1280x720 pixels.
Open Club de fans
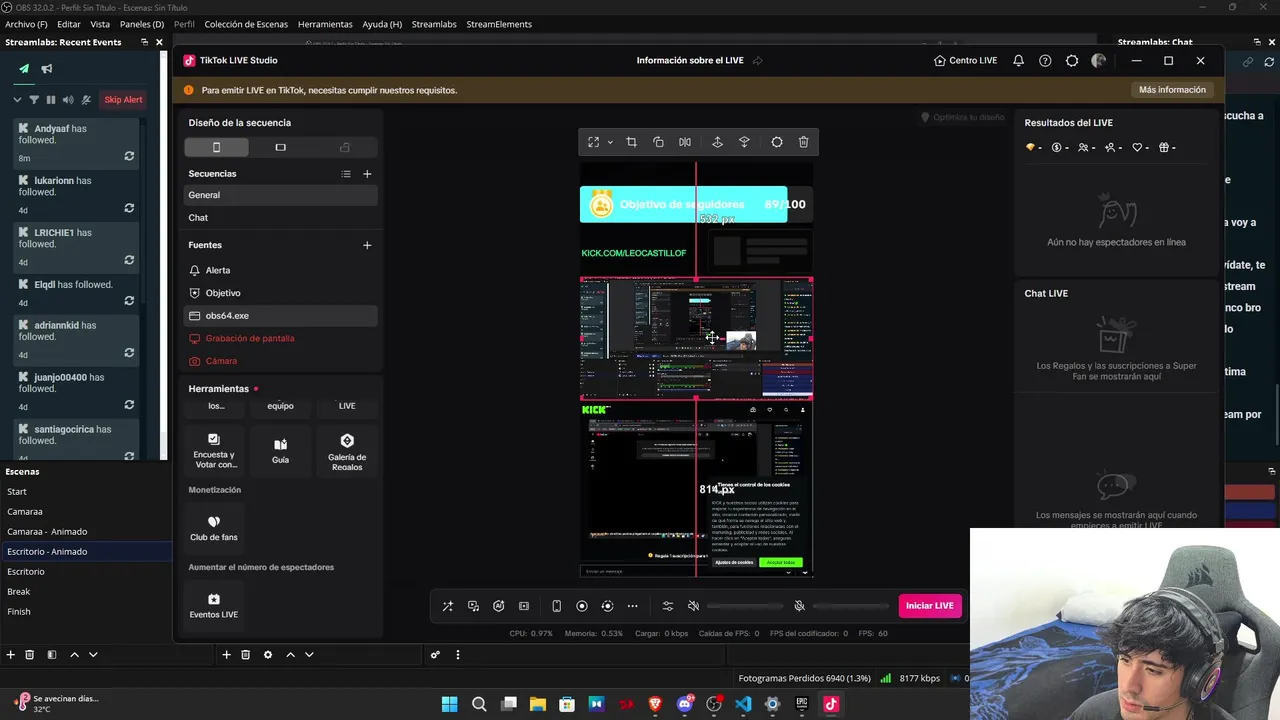click(214, 529)
